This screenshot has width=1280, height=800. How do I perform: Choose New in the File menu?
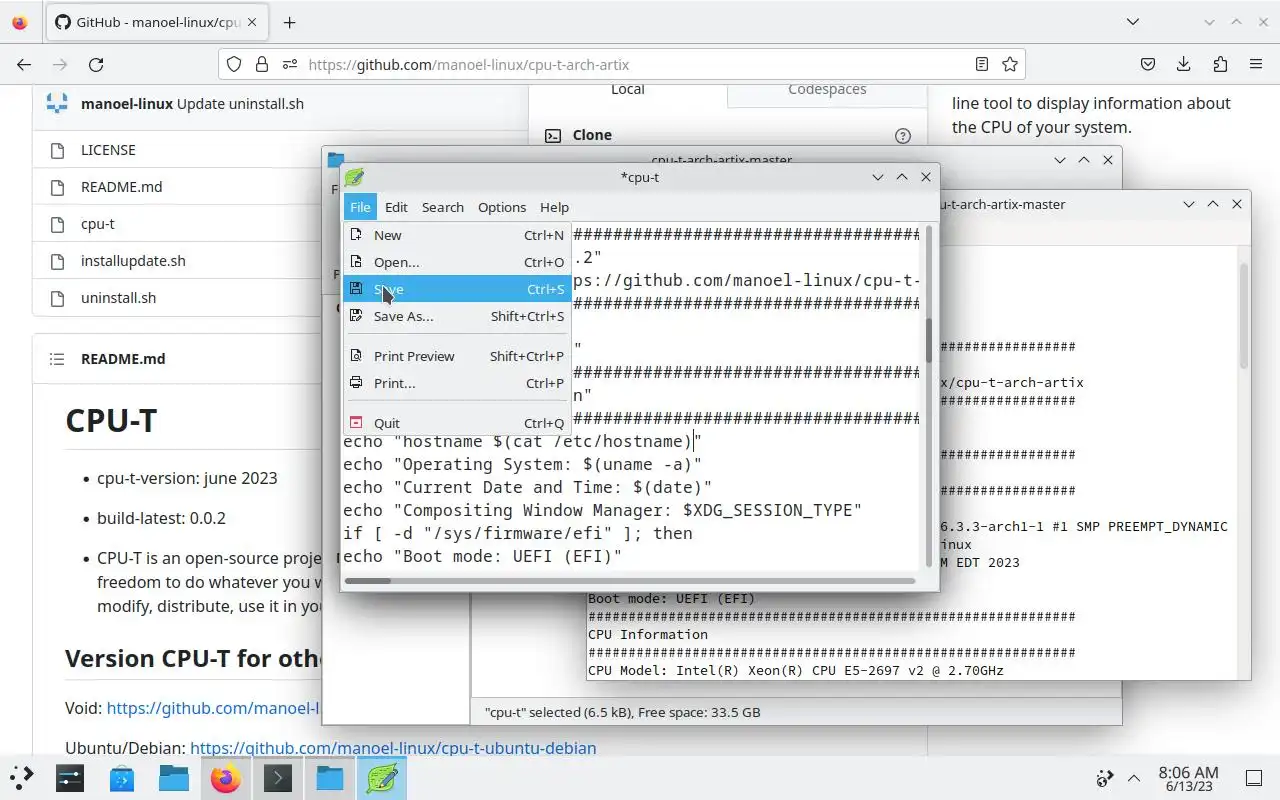[457, 235]
